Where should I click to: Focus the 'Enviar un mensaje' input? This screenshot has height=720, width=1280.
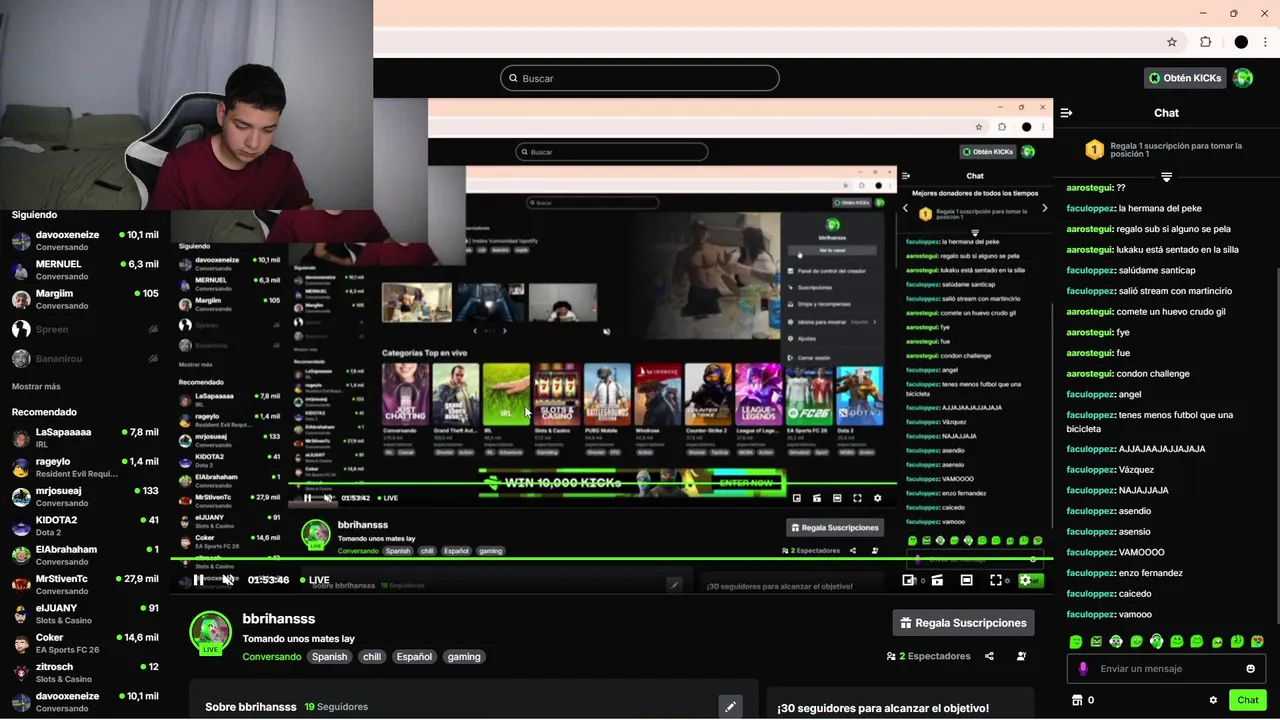(x=1166, y=669)
